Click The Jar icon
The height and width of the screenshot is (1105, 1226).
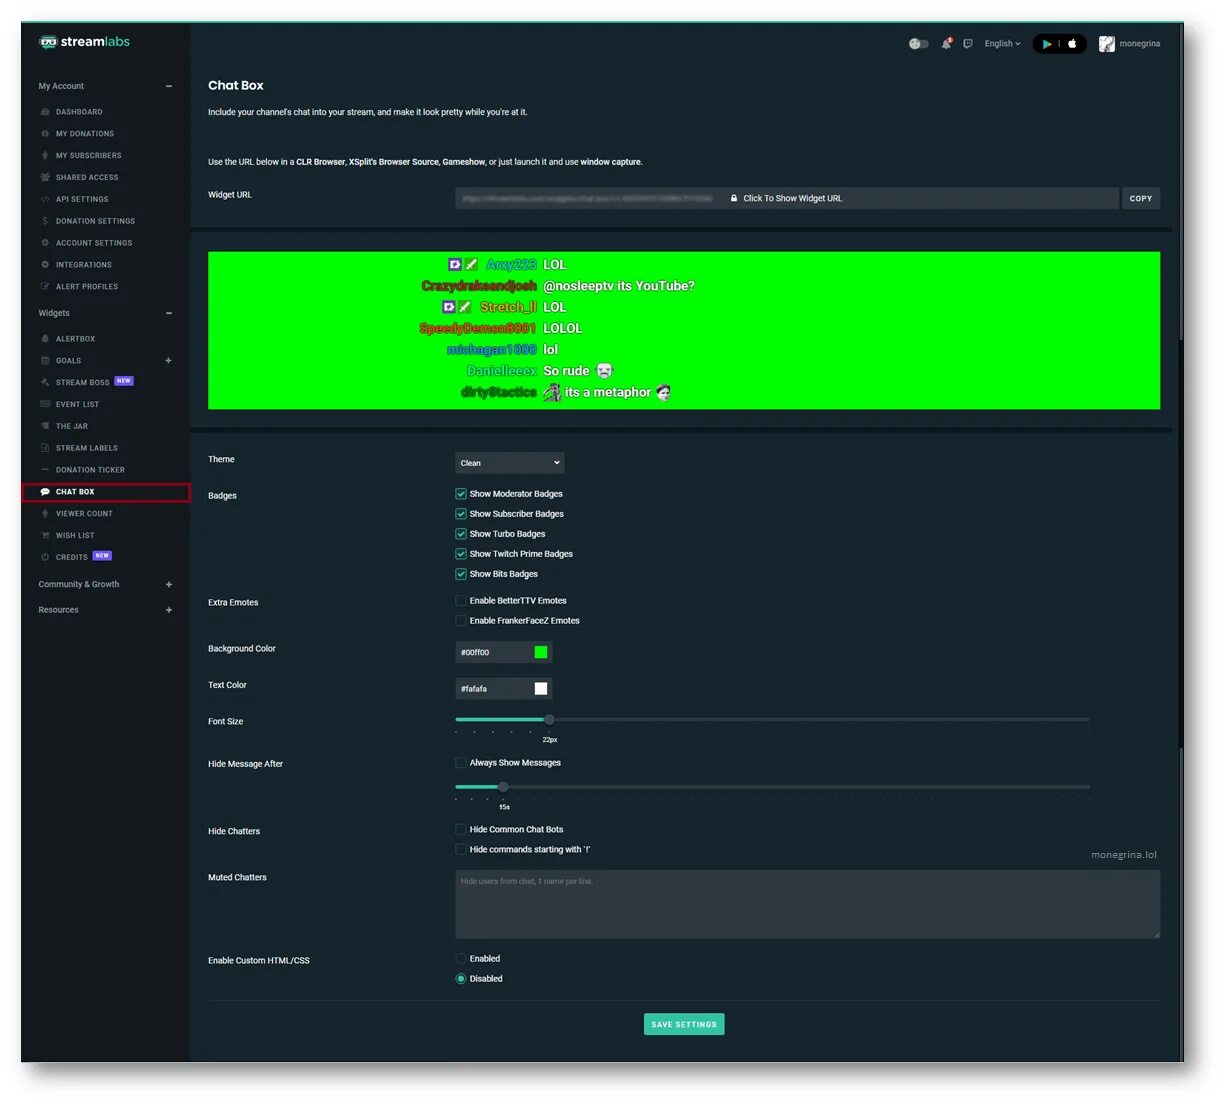coord(45,426)
